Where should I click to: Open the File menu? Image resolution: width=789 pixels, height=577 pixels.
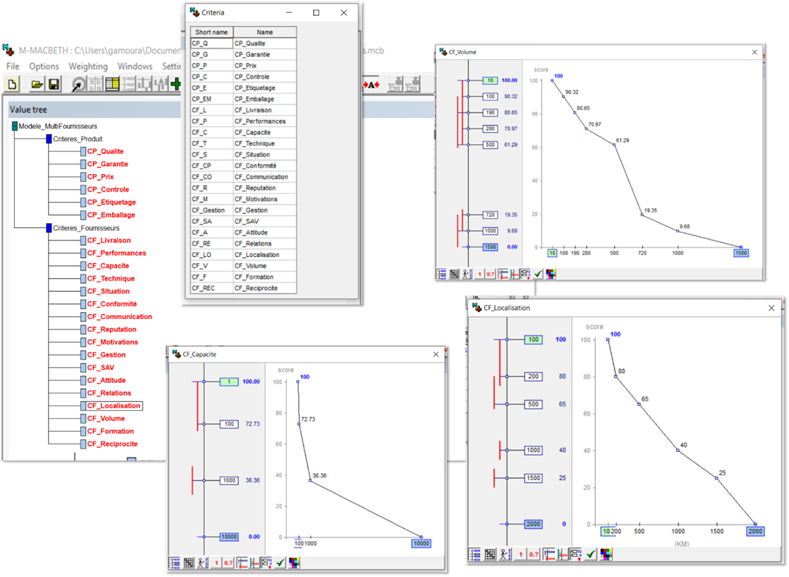pos(13,66)
